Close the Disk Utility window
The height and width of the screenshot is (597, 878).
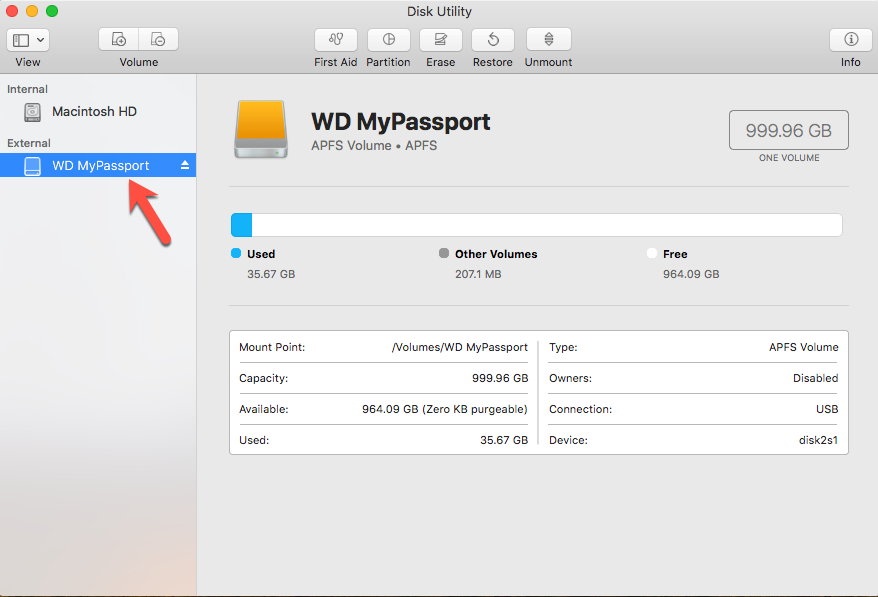click(12, 11)
